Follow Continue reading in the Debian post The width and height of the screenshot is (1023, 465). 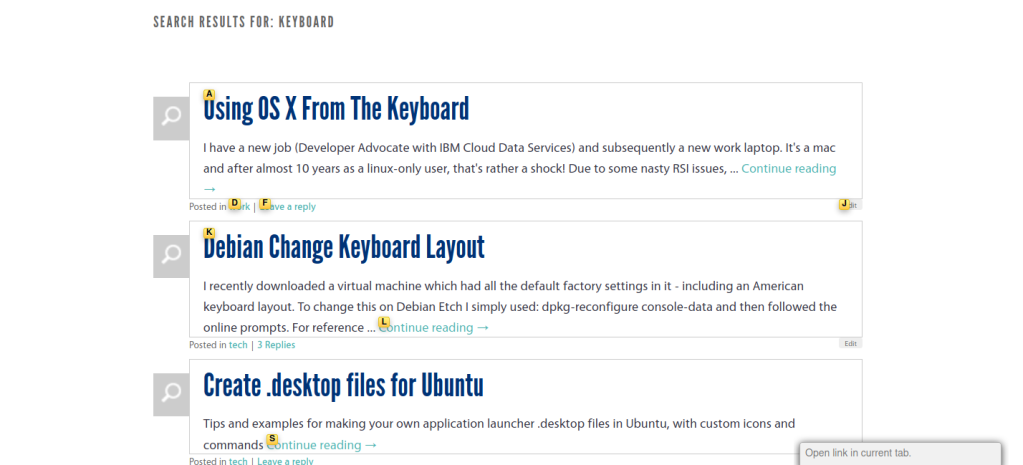pyautogui.click(x=434, y=327)
